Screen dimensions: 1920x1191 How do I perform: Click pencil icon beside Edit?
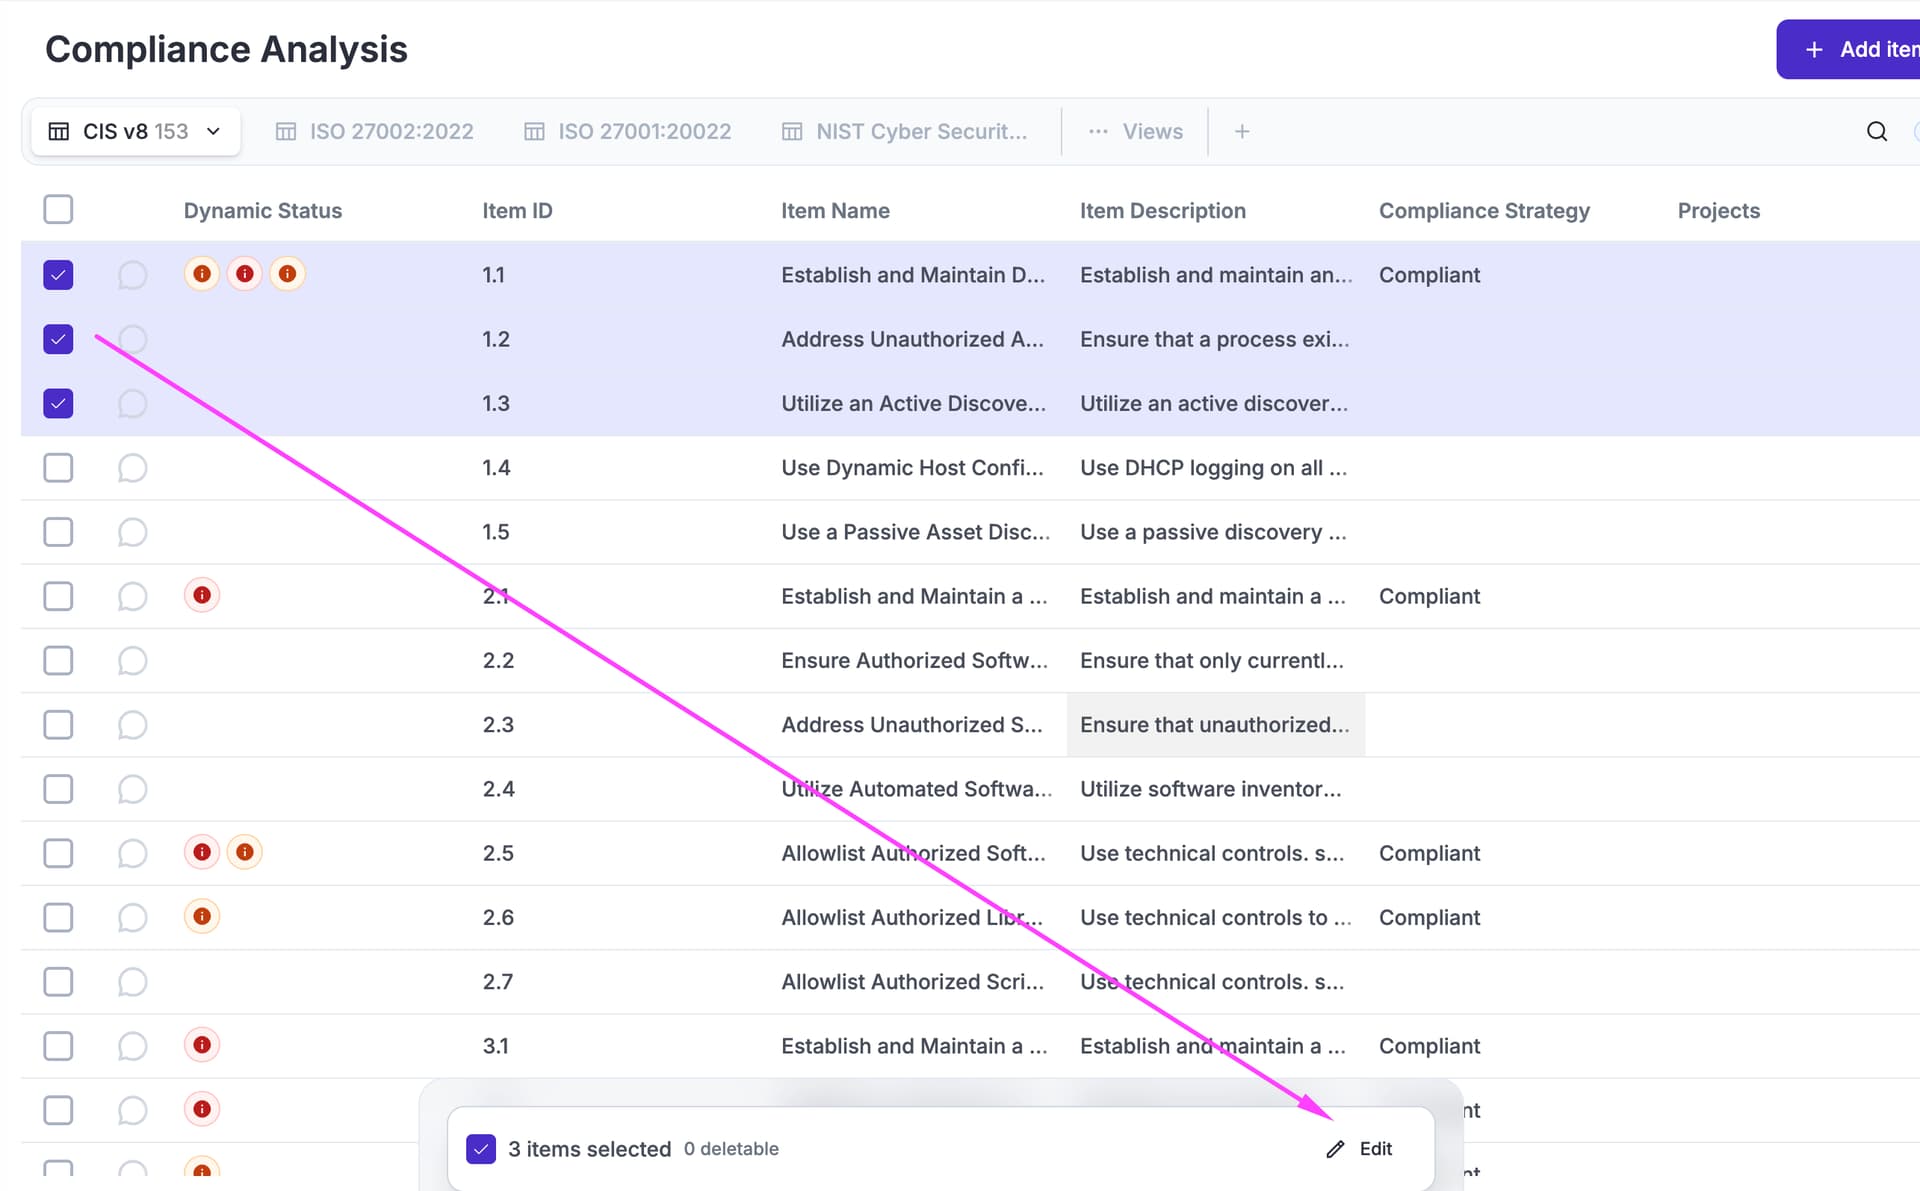tap(1335, 1149)
